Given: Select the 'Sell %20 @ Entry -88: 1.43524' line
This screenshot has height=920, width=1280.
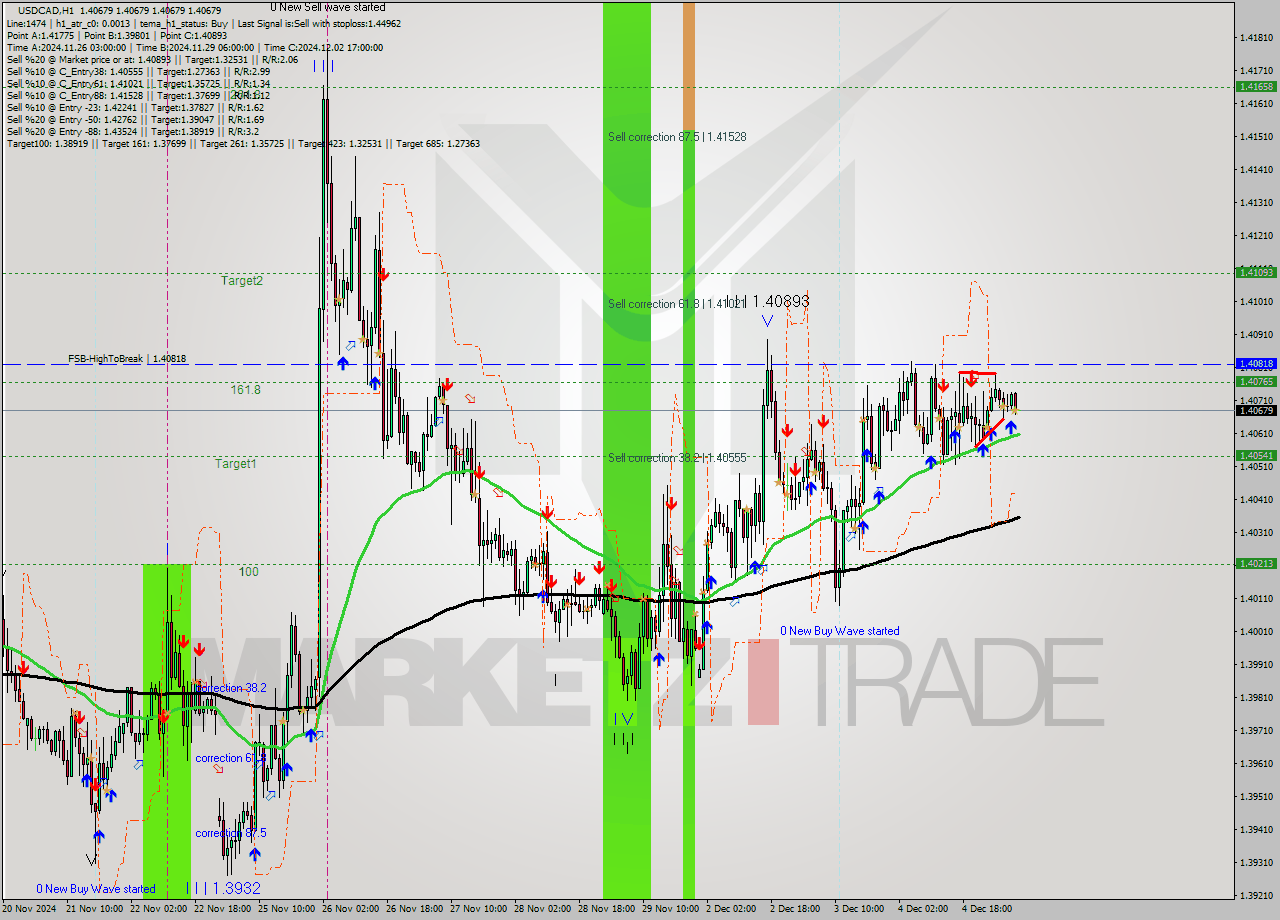Looking at the screenshot, I should tap(133, 131).
